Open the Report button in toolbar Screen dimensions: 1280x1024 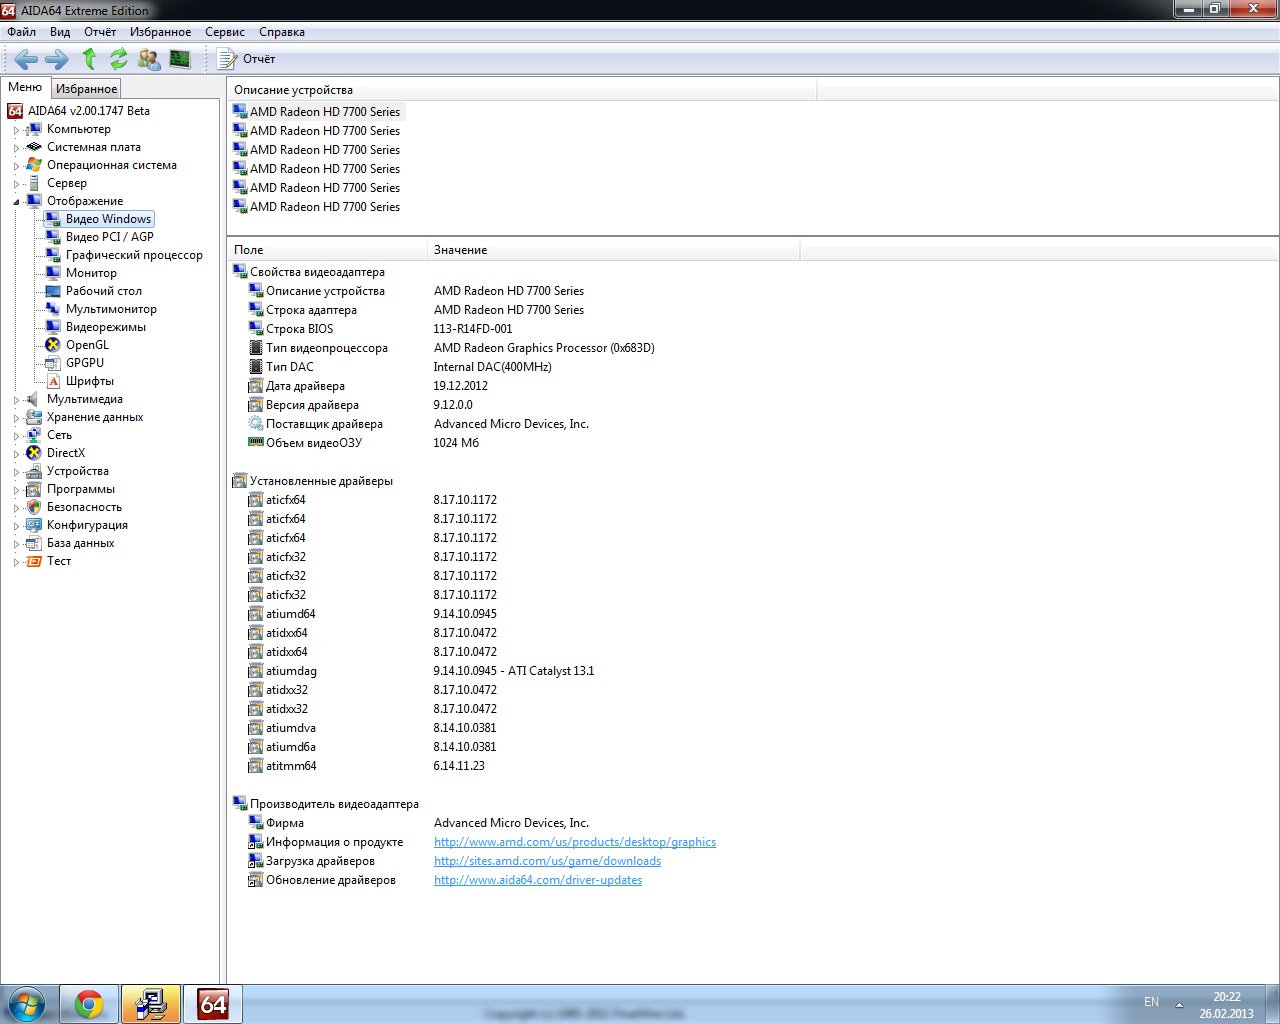click(247, 59)
